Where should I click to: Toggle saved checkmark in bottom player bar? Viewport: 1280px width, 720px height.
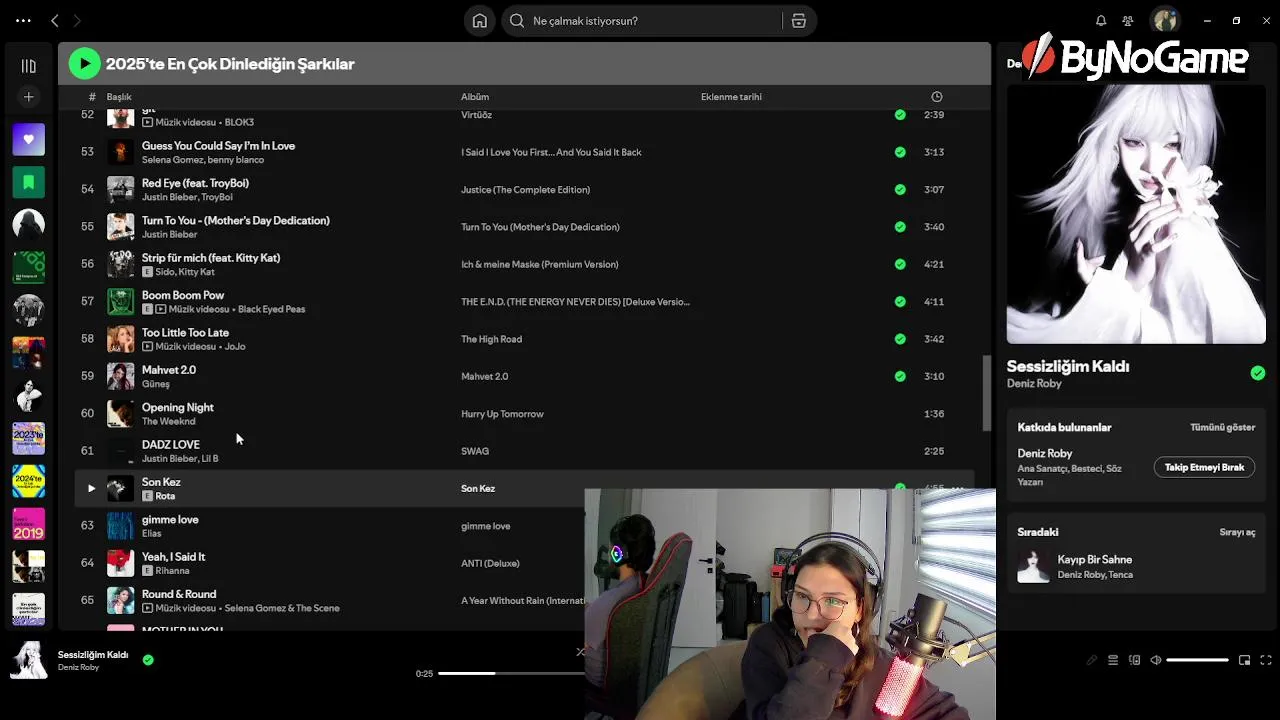click(x=148, y=660)
